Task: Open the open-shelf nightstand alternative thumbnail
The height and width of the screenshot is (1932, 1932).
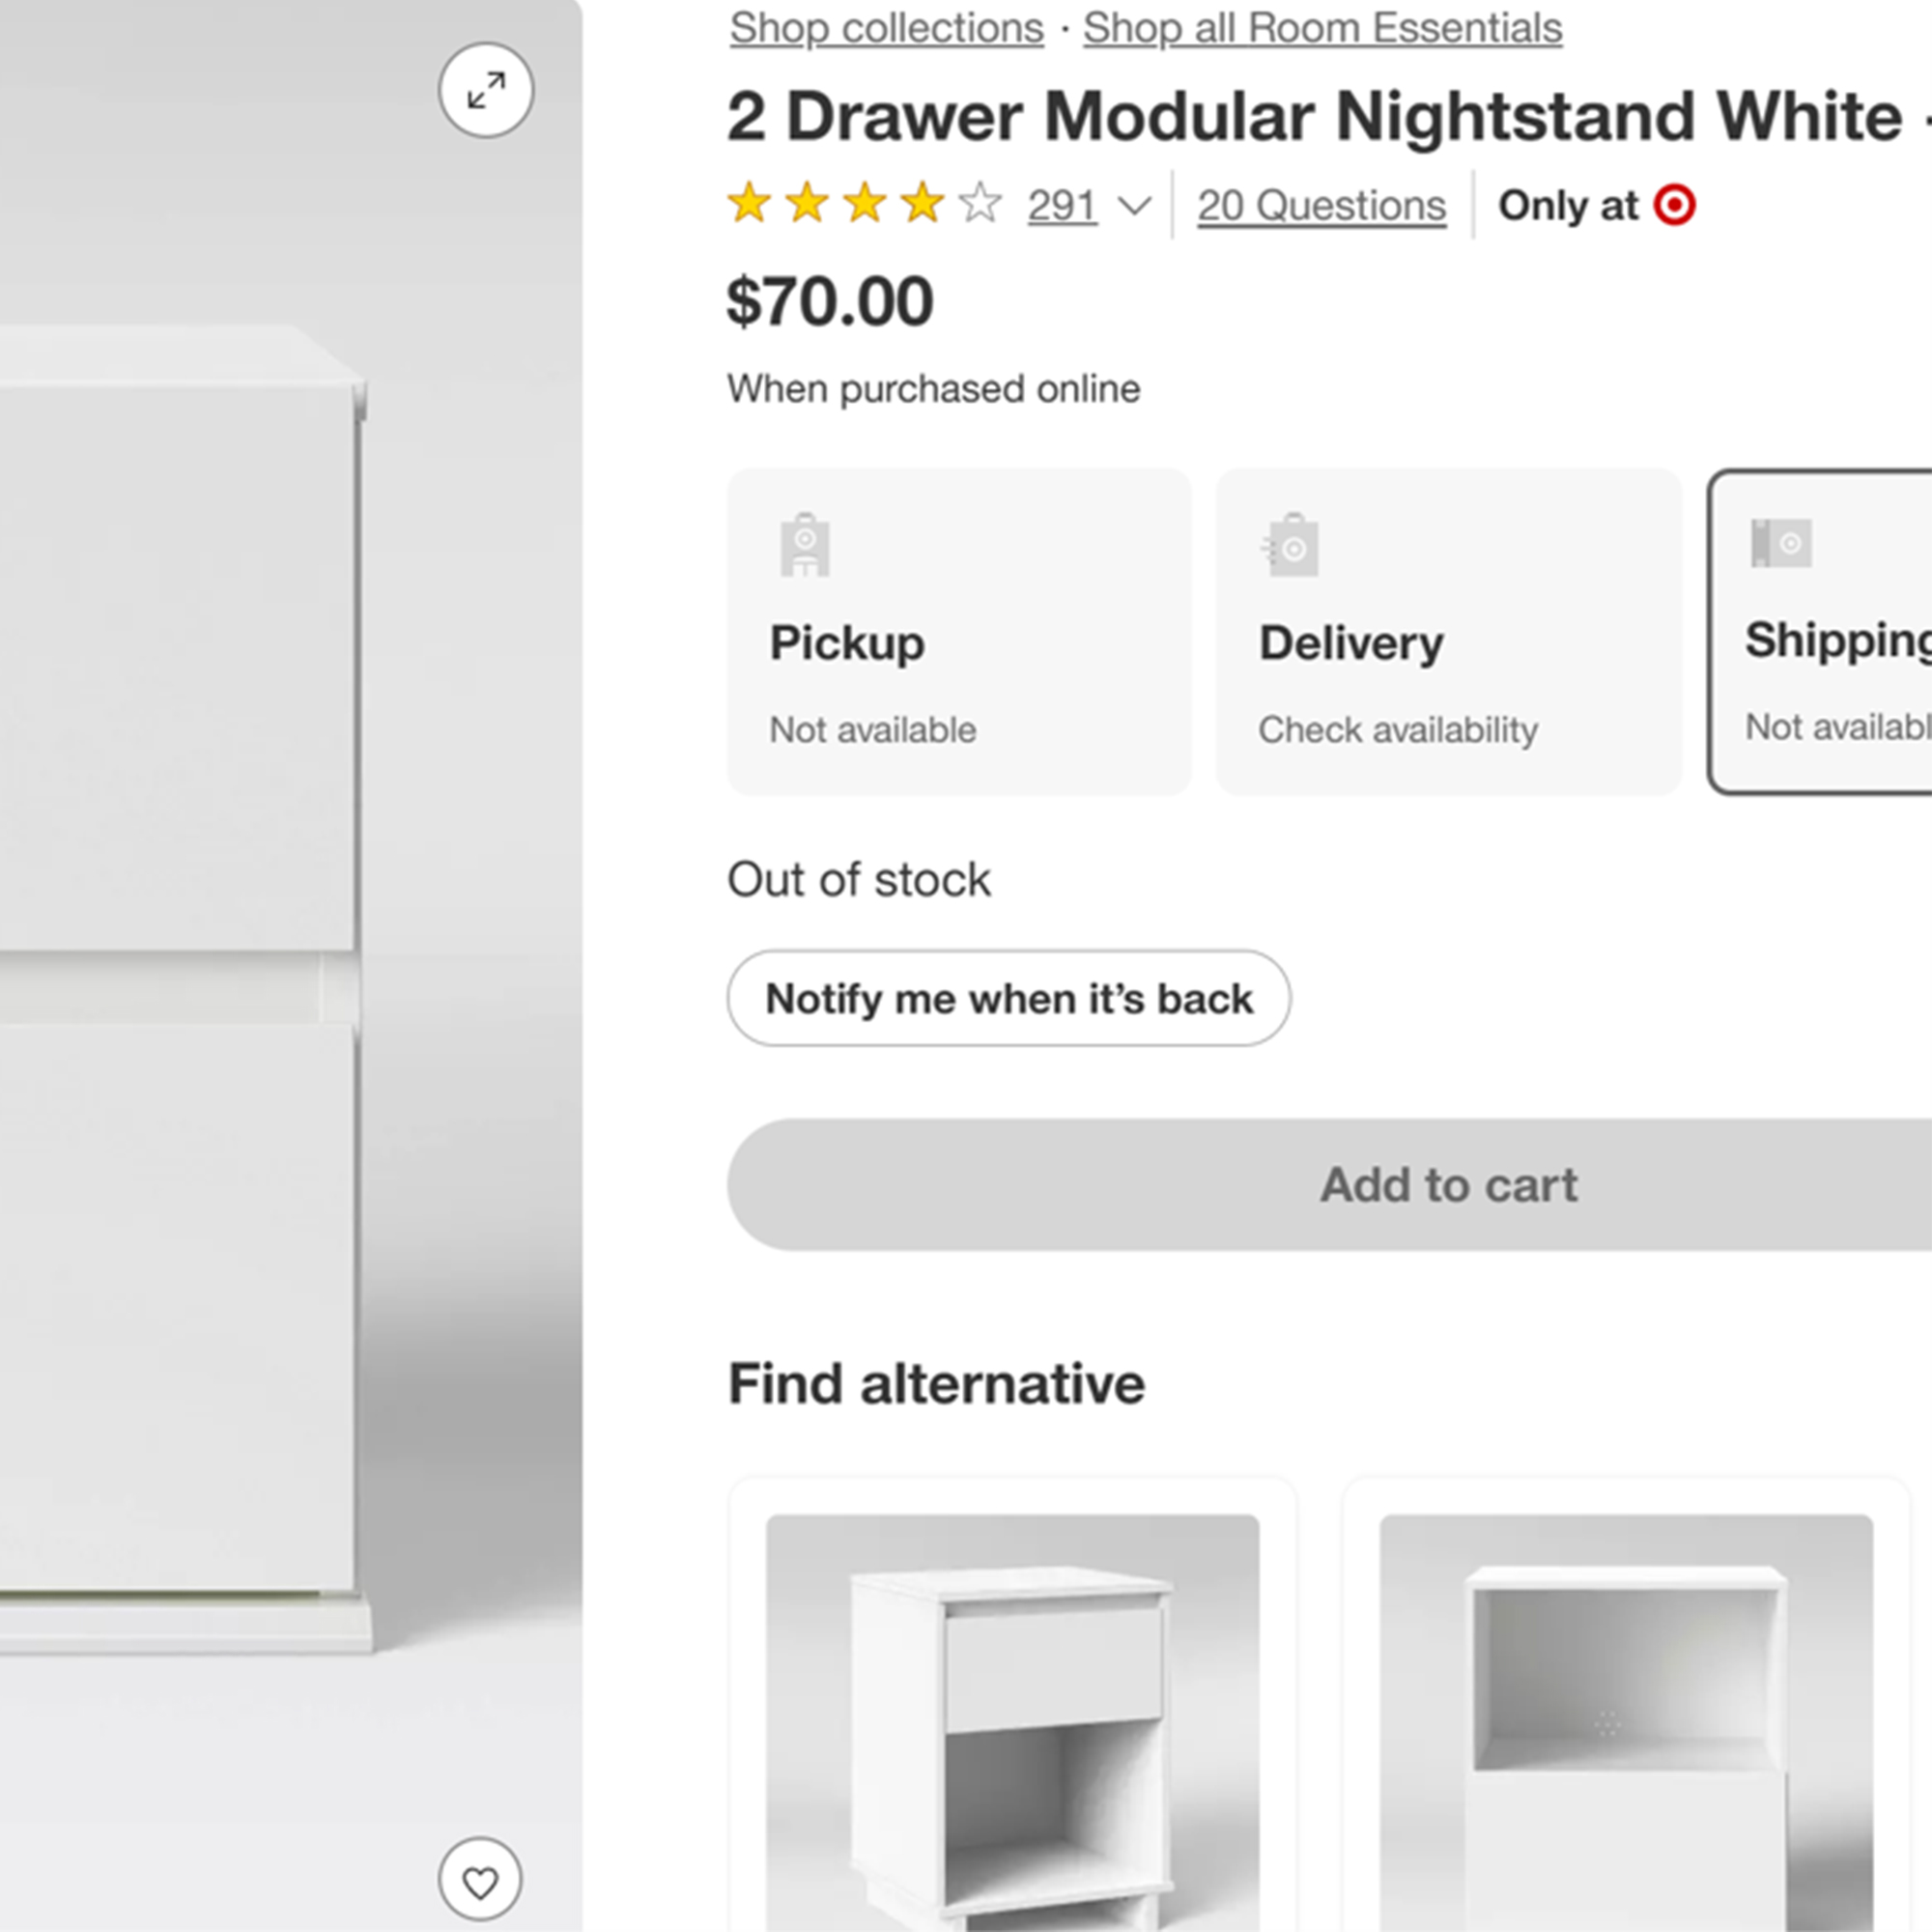Action: click(1626, 1722)
